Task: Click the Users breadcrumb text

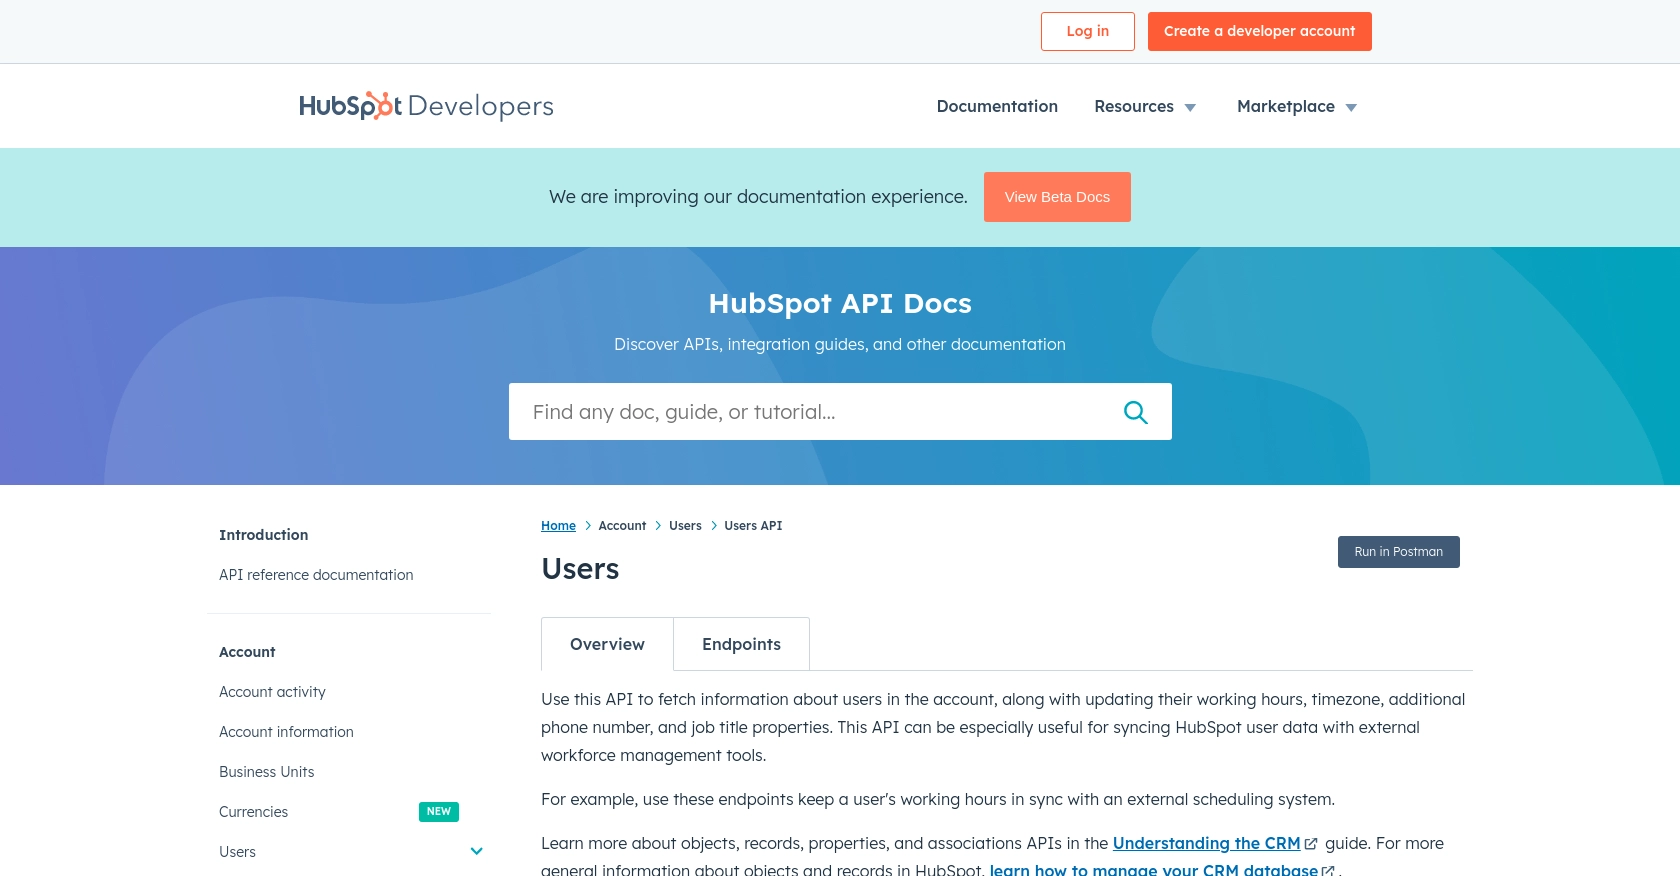Action: [x=685, y=526]
